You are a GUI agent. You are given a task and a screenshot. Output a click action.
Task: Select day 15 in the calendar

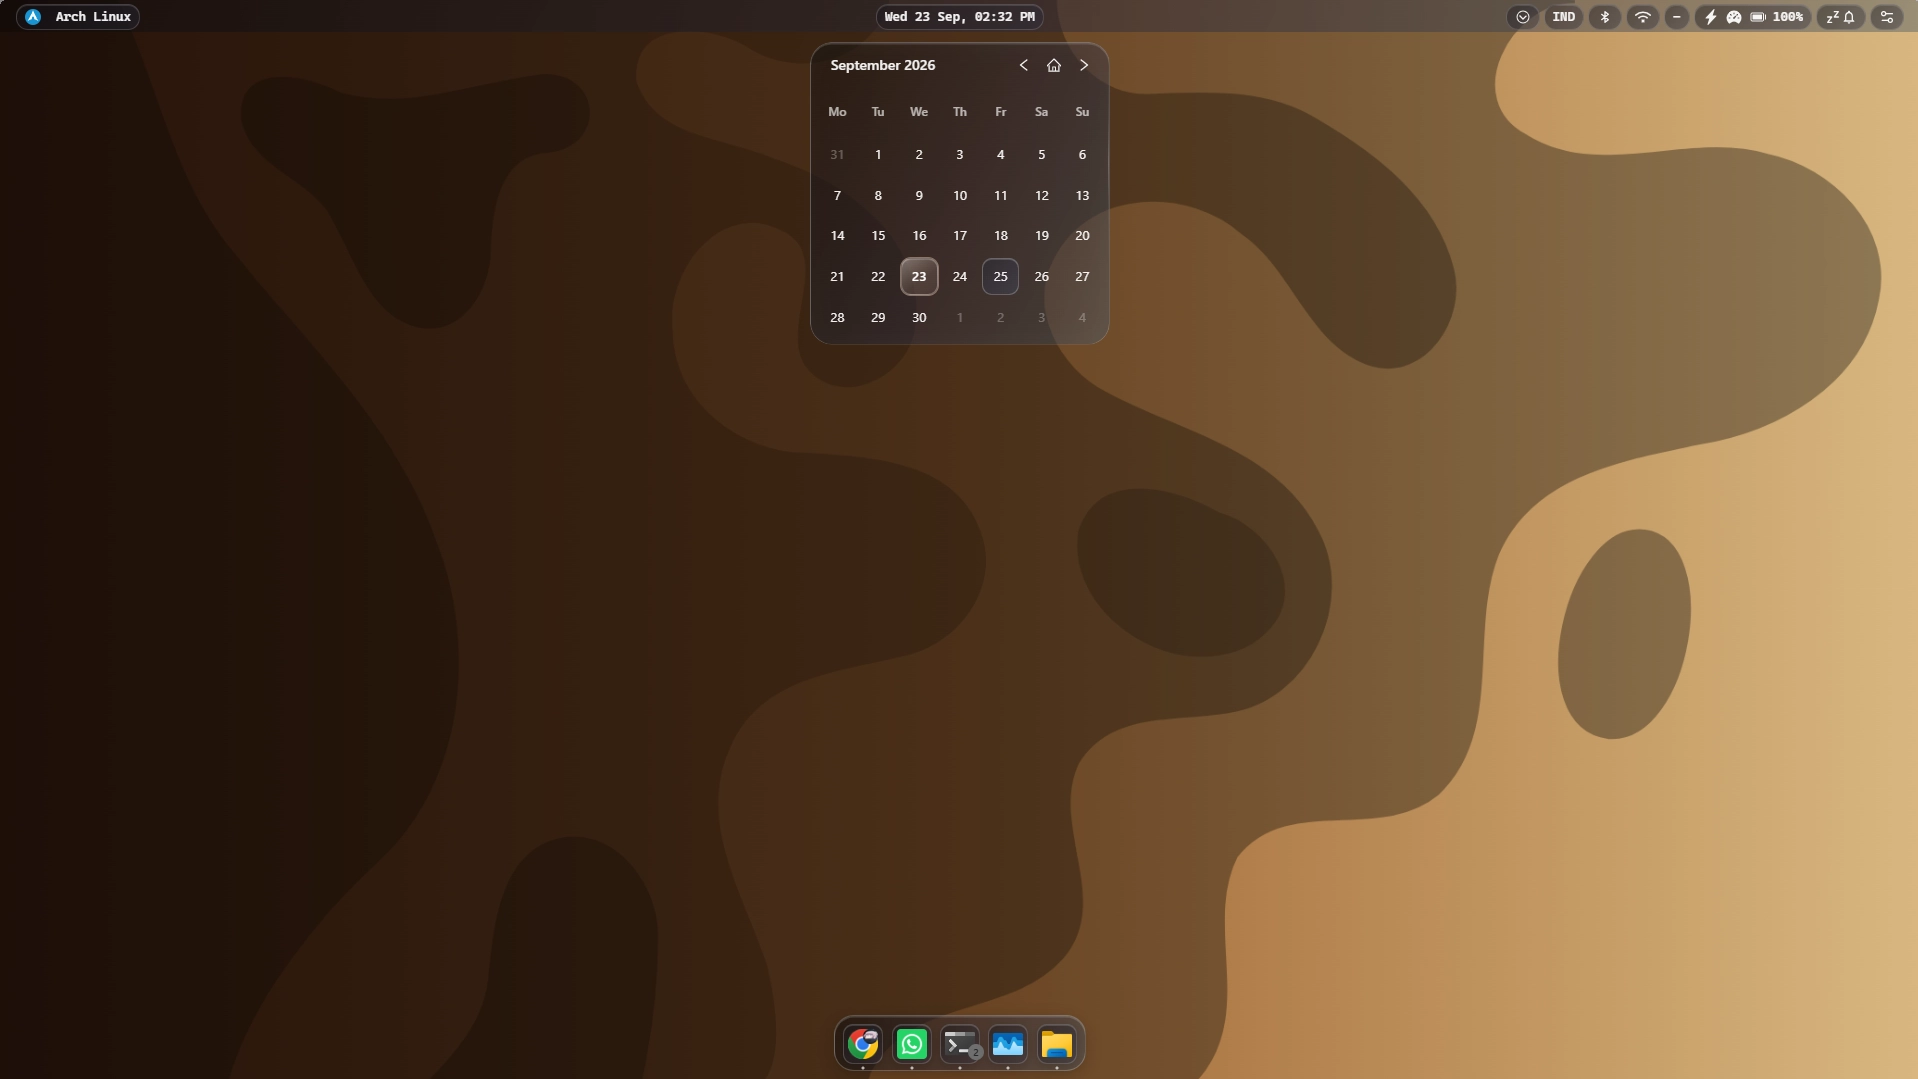tap(878, 236)
